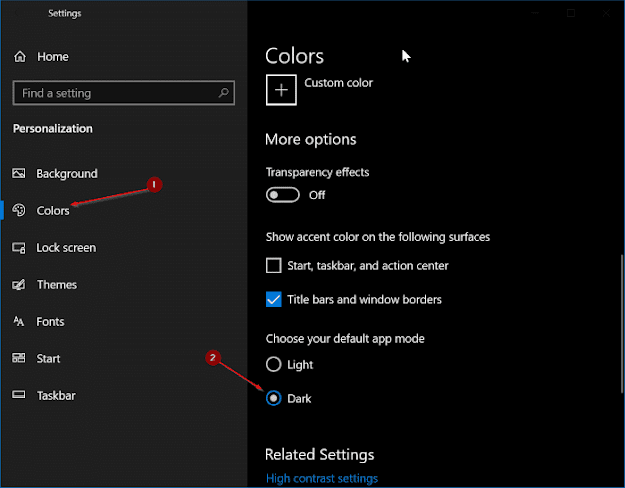Viewport: 625px width, 488px height.
Task: Click the Themes brush icon
Action: pos(19,284)
